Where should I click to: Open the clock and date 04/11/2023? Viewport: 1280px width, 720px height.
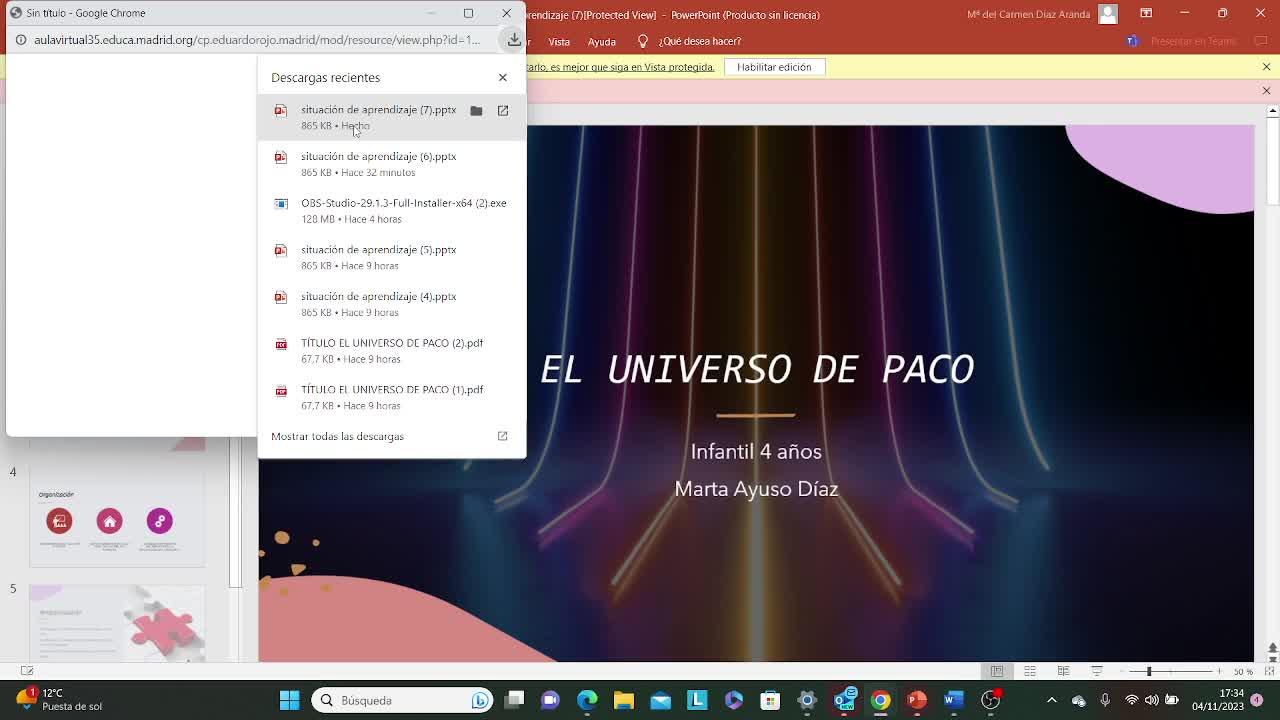coord(1218,700)
